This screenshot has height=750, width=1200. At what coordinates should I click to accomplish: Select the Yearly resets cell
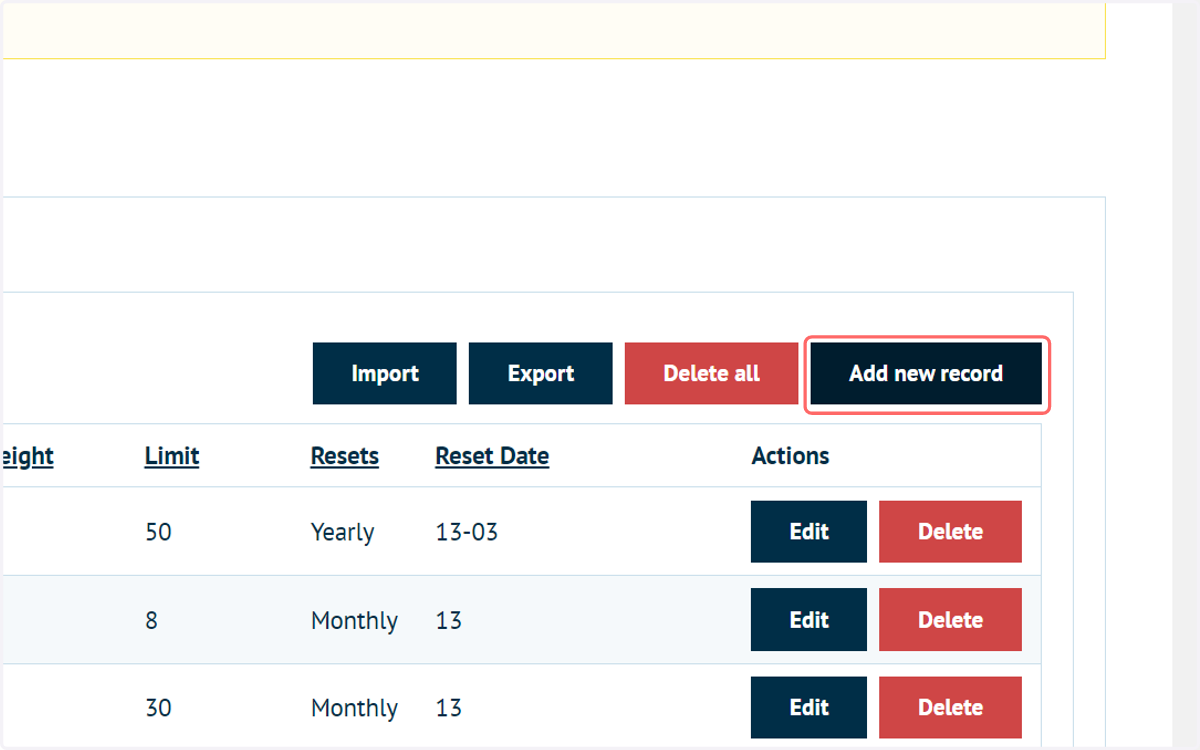coord(342,532)
